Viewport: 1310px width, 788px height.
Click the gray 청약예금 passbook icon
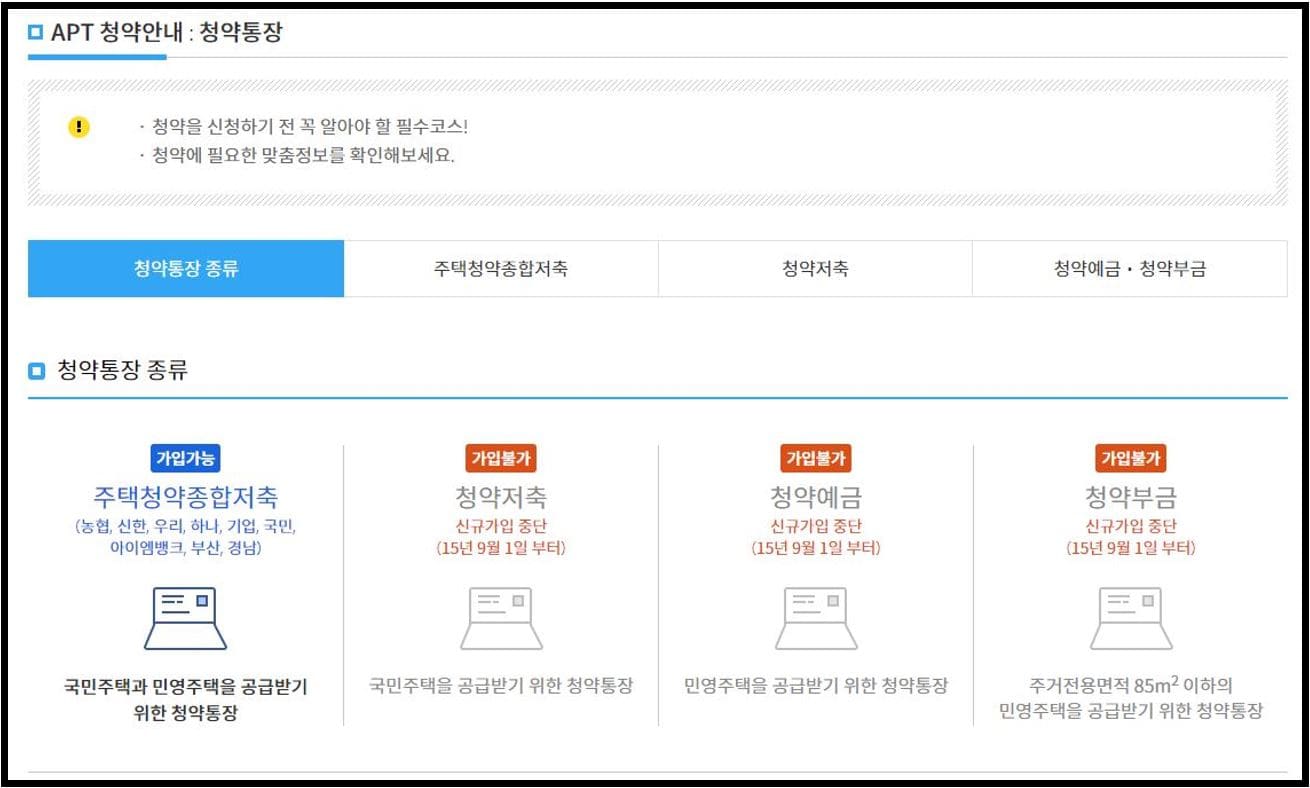816,618
